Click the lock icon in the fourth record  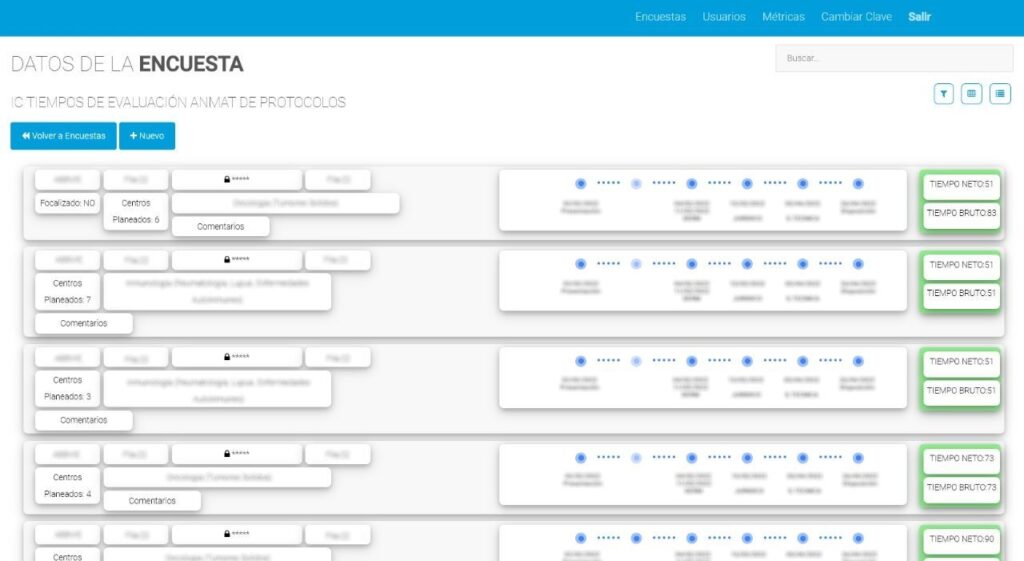(227, 454)
